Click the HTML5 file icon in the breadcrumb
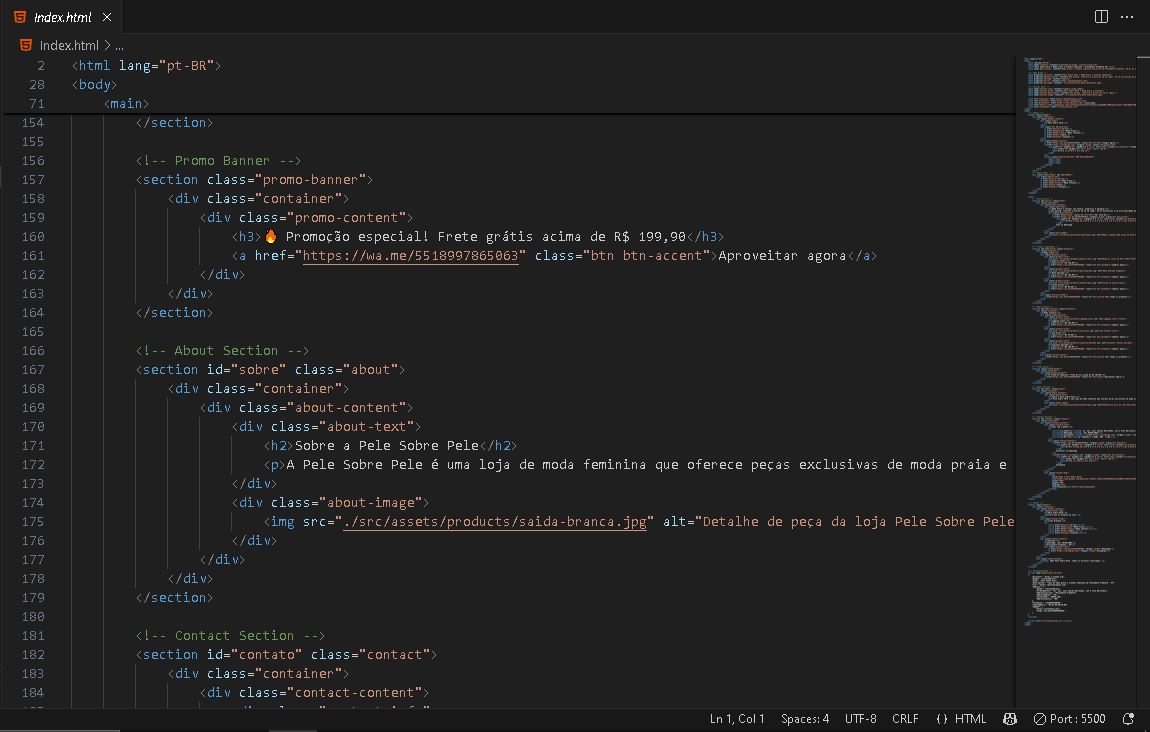 tap(26, 45)
